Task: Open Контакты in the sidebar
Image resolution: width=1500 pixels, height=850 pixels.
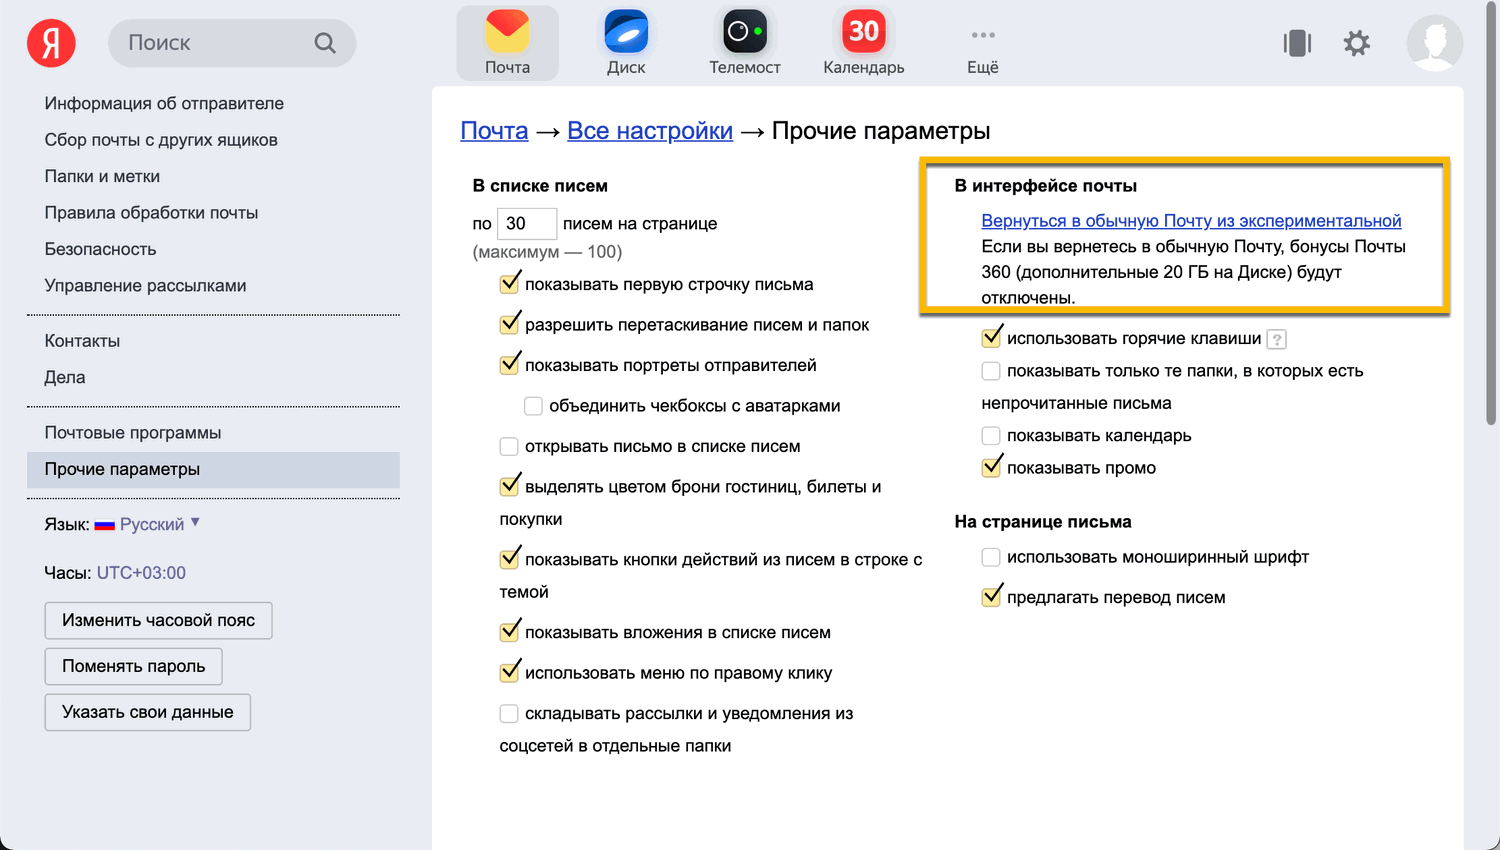Action: tap(82, 341)
